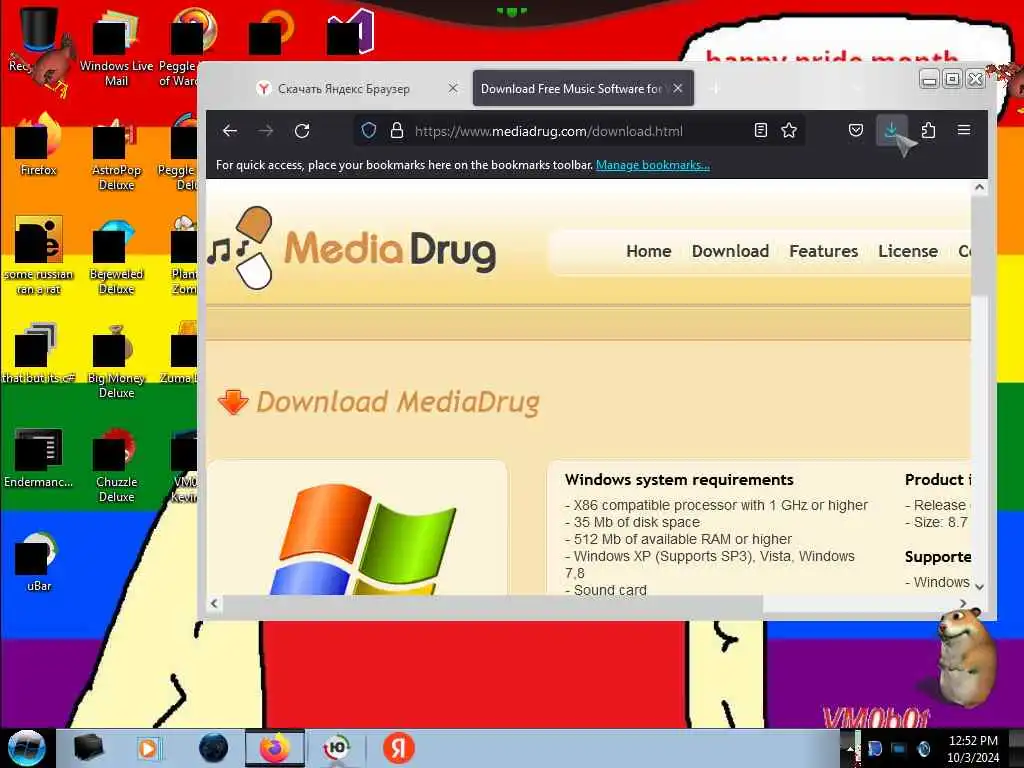Screen dimensions: 1024x768
Task: Open the Yandex Browser taskbar icon
Action: [398, 748]
